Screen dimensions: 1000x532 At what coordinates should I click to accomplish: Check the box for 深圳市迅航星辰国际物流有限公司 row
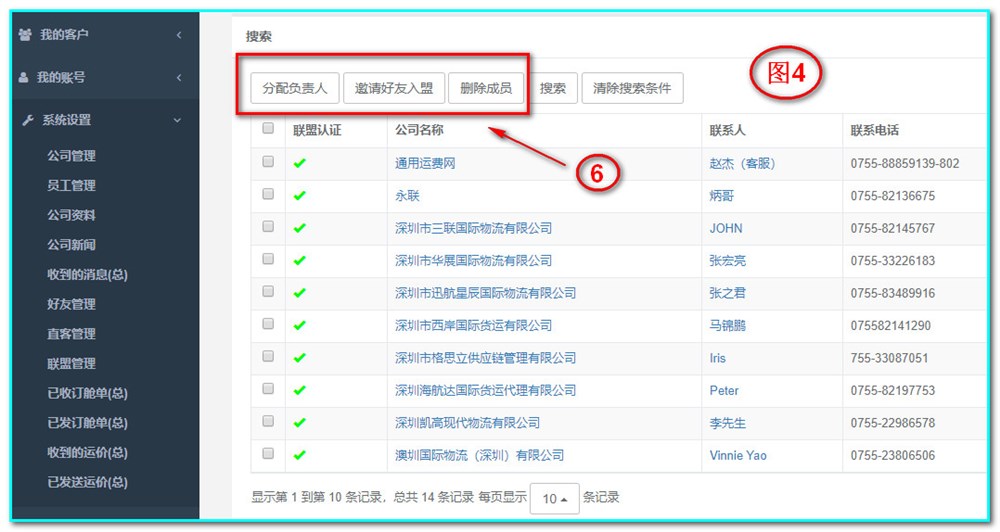coord(268,291)
